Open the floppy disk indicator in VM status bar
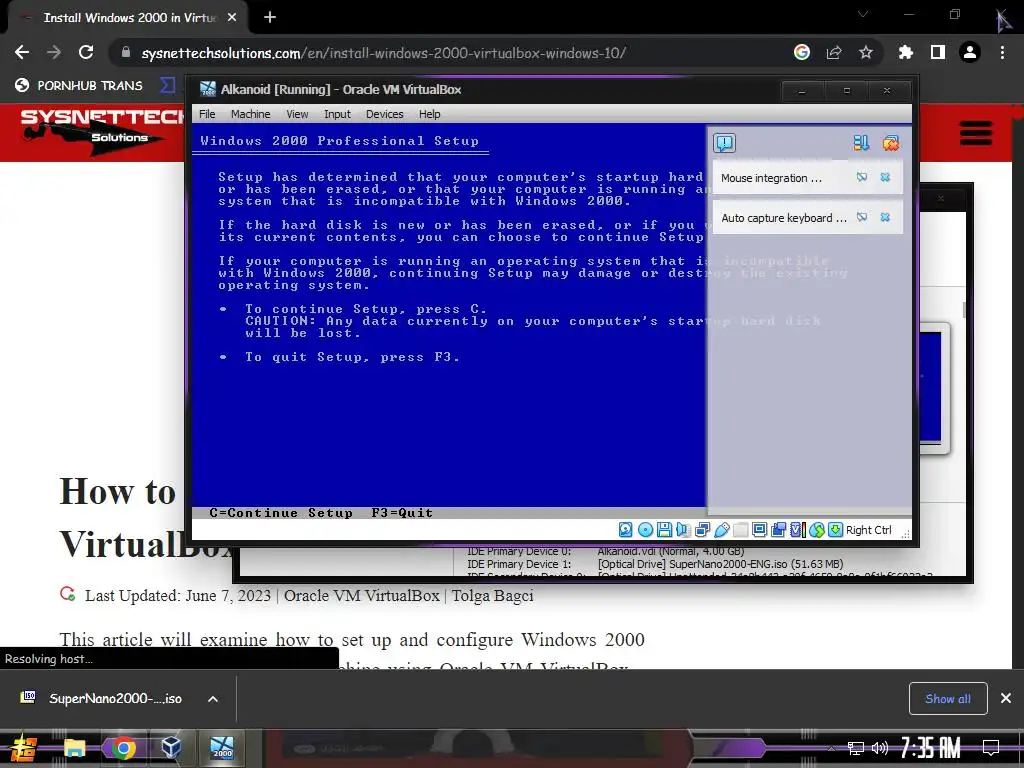The height and width of the screenshot is (768, 1024). click(x=664, y=530)
